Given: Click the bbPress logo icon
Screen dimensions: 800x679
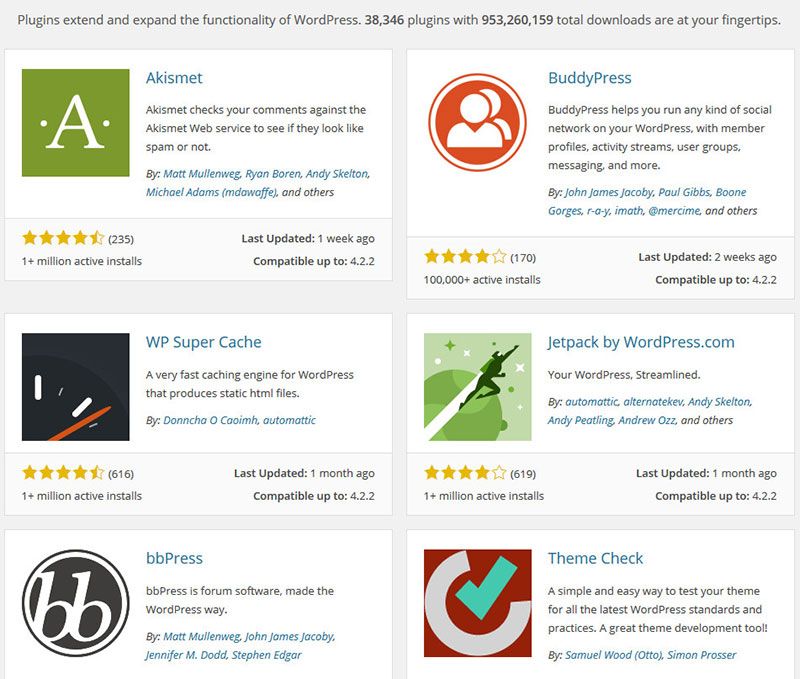Looking at the screenshot, I should coord(76,603).
